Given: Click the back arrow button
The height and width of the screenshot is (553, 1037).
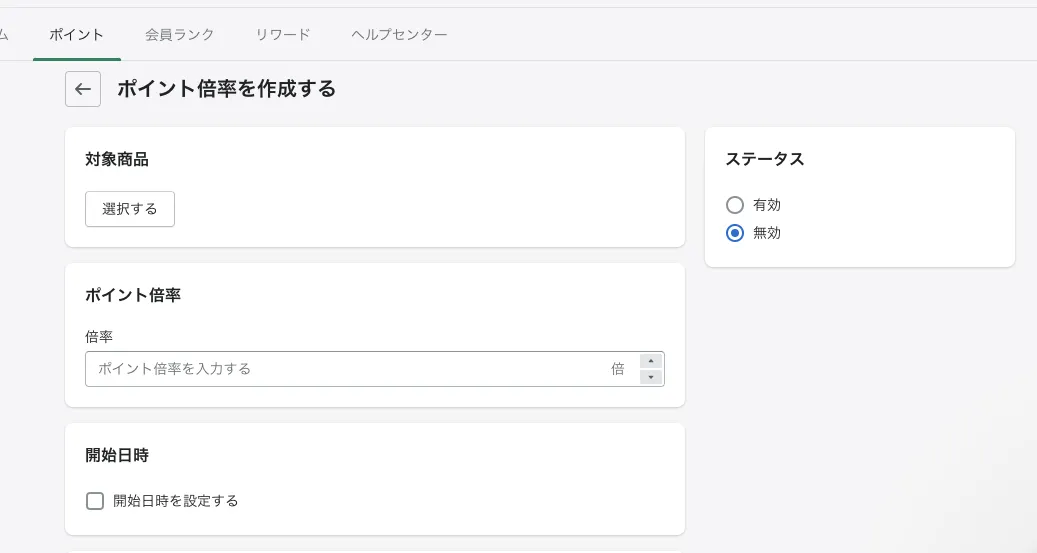Looking at the screenshot, I should pos(83,89).
